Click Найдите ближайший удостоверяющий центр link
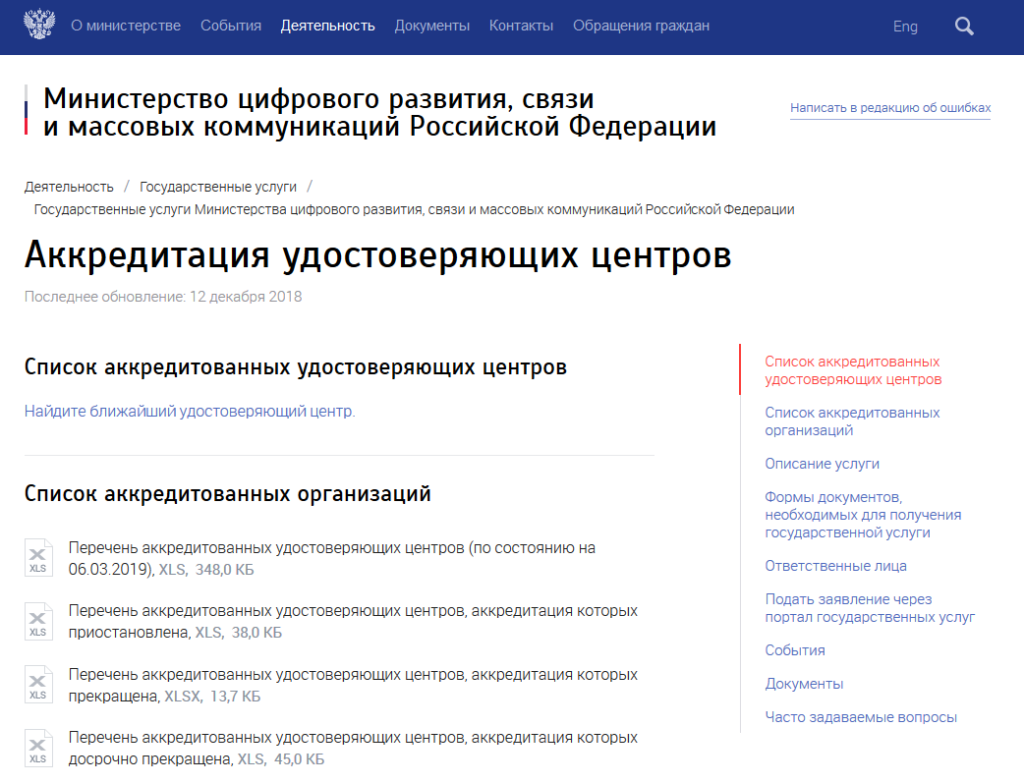This screenshot has height=783, width=1024. point(190,411)
